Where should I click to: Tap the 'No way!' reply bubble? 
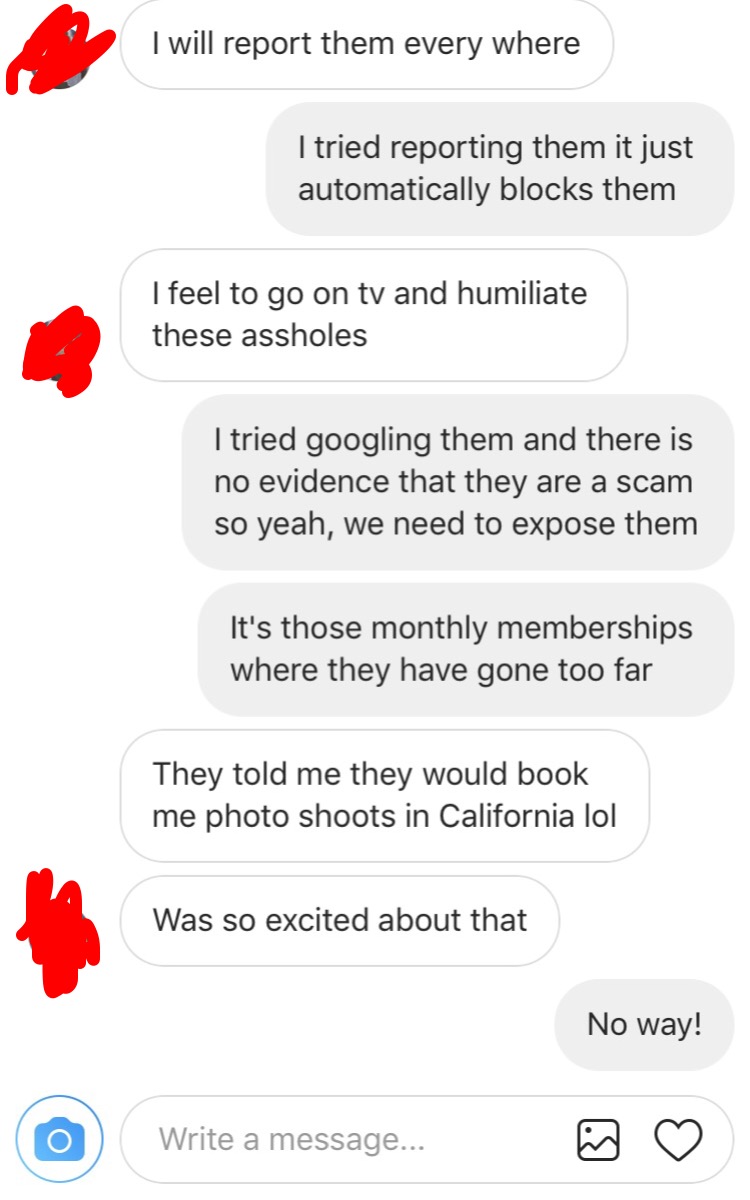645,1025
